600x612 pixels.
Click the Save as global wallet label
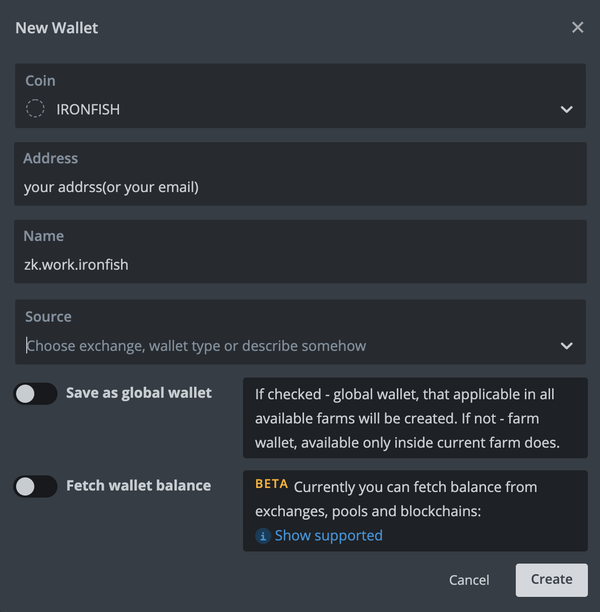(x=138, y=393)
